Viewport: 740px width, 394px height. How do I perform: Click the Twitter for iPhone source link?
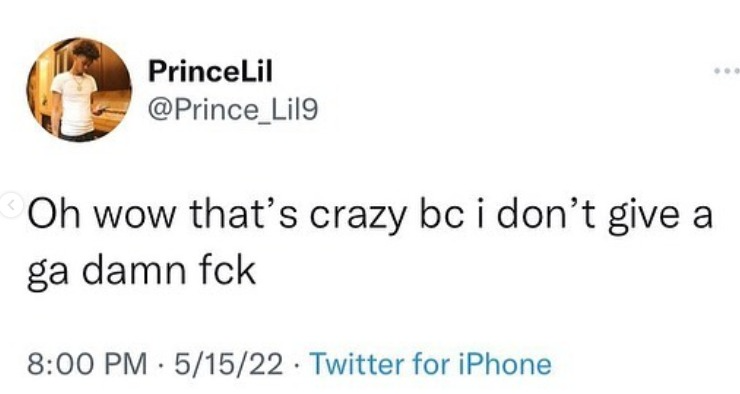tap(430, 365)
